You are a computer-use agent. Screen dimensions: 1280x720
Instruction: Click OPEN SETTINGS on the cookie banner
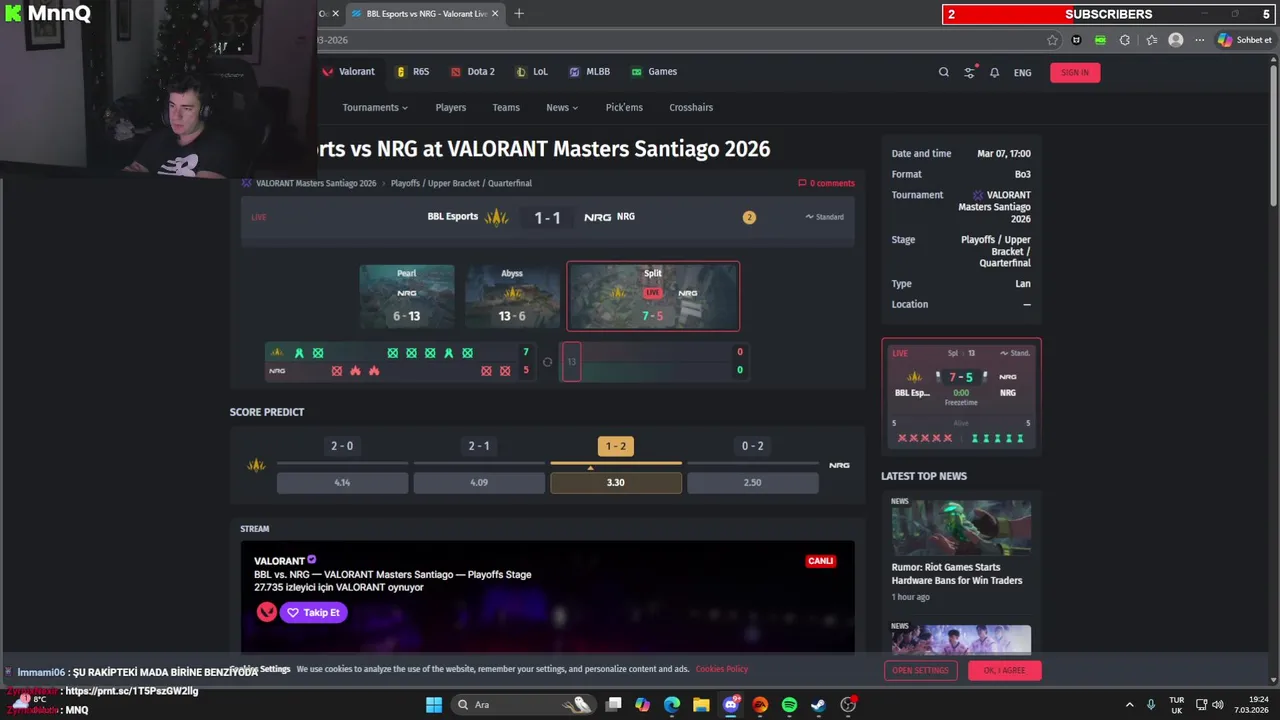click(x=920, y=670)
